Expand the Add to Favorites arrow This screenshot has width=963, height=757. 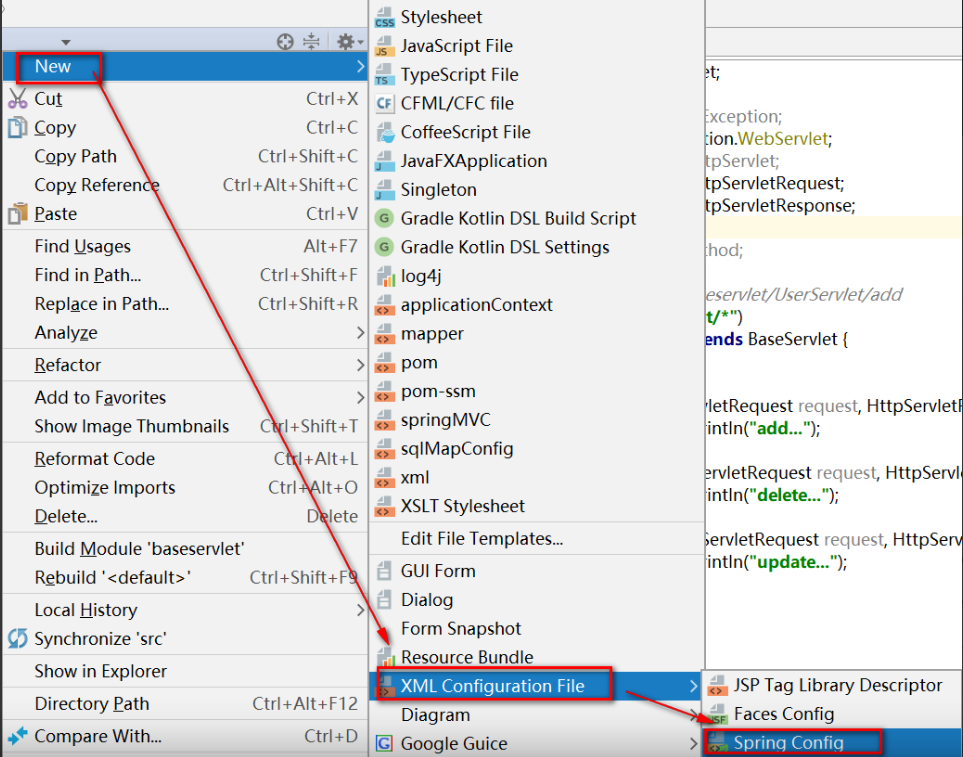tap(360, 398)
